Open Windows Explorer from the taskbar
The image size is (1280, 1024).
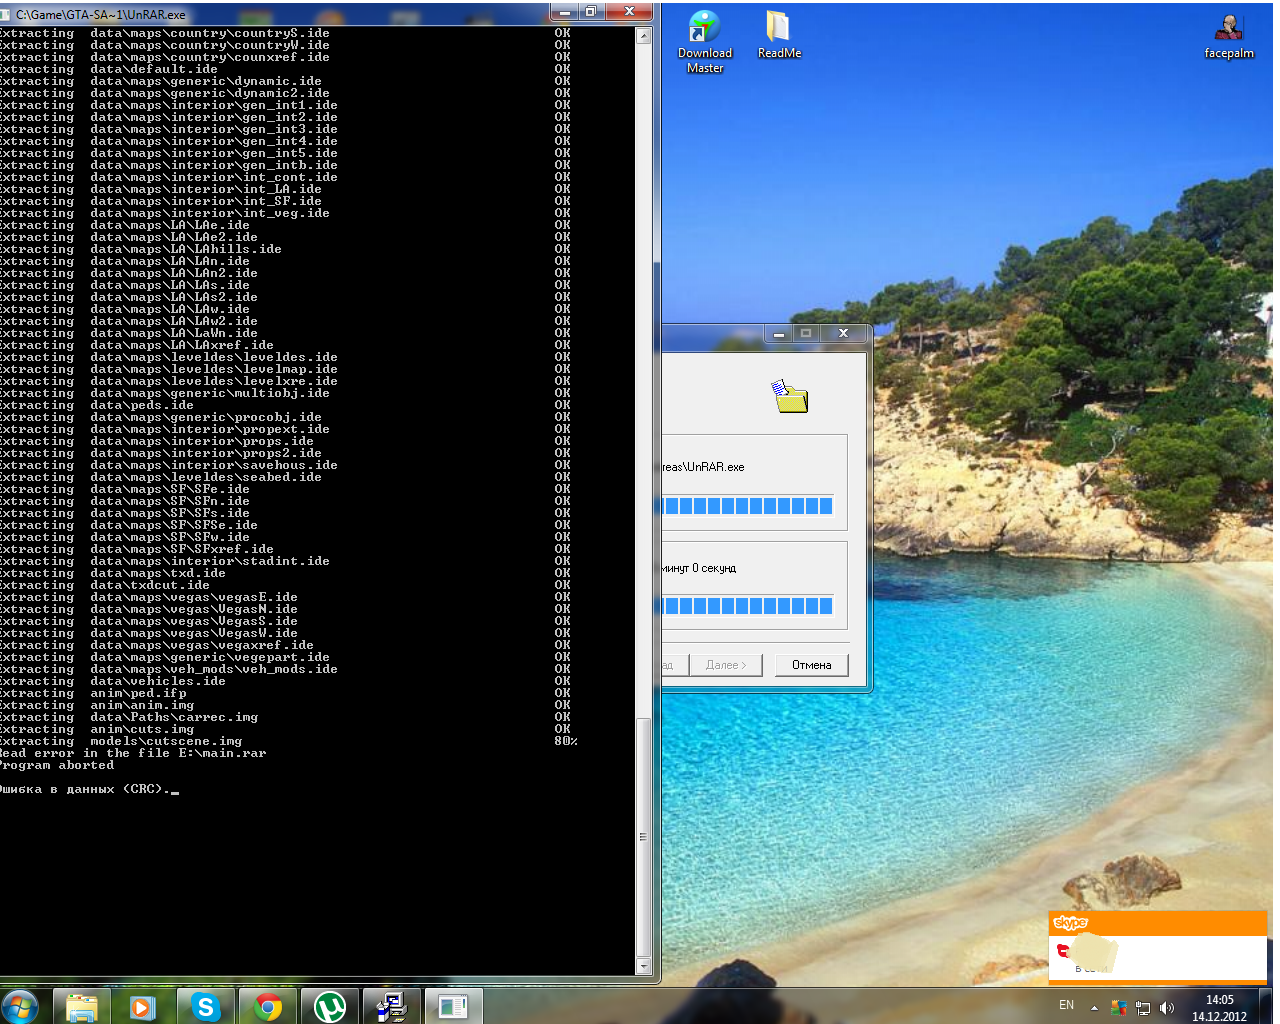click(x=81, y=1006)
